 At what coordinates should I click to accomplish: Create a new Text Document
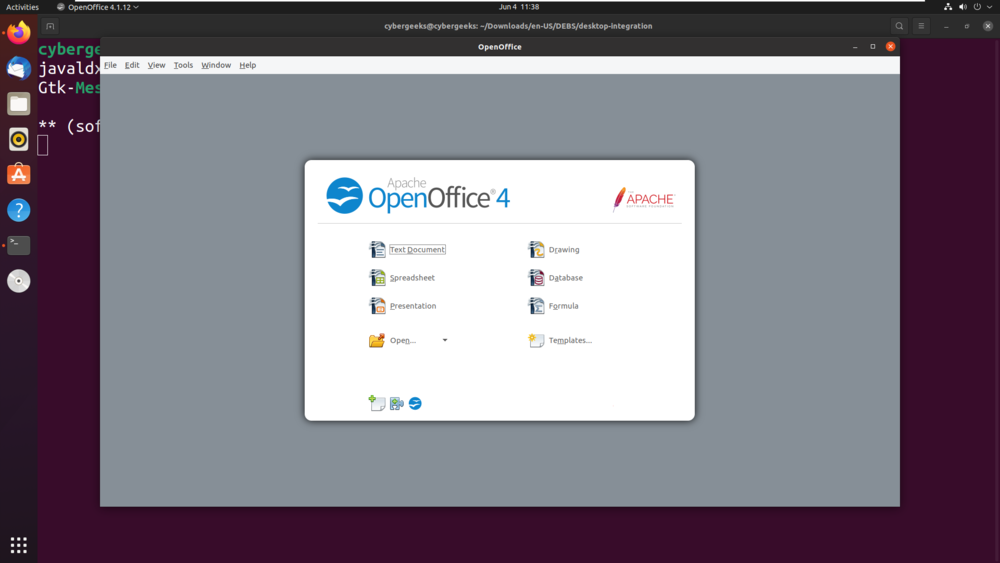pos(417,249)
